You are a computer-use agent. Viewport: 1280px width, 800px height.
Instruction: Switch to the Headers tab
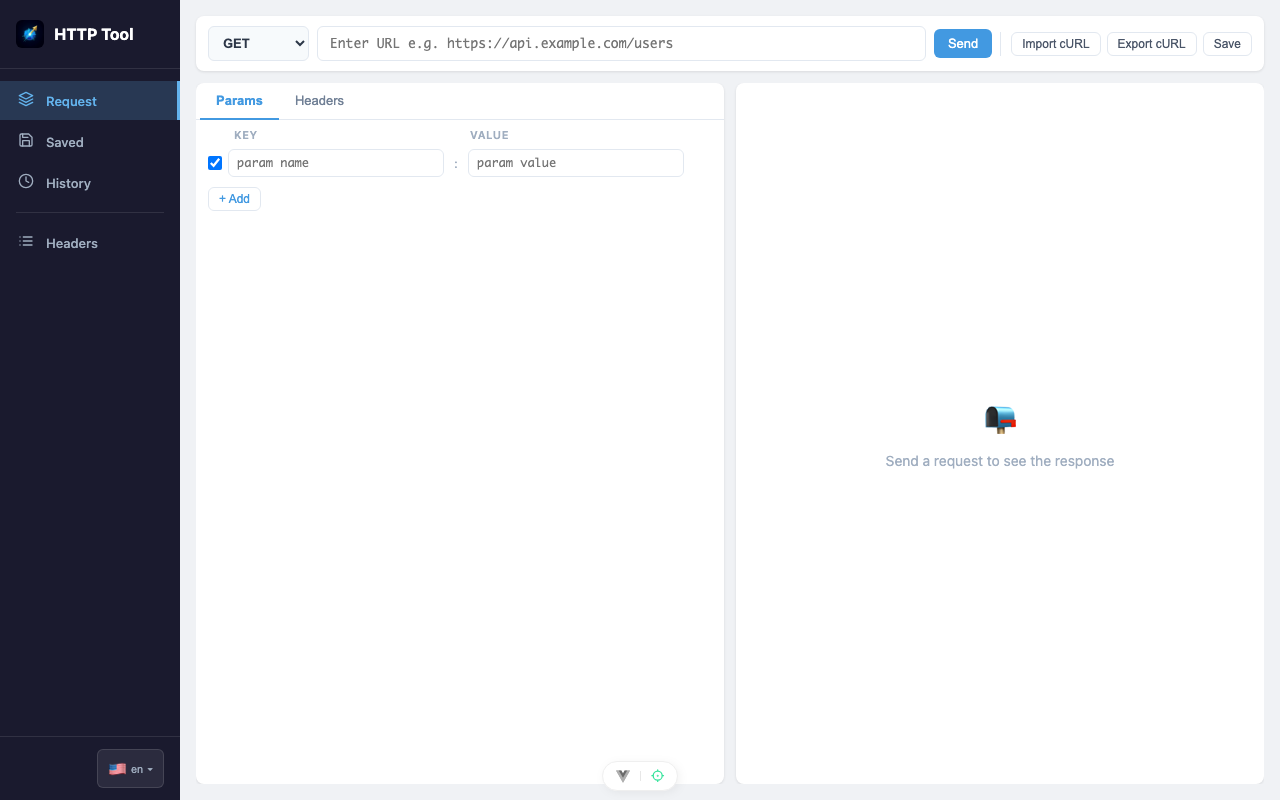(319, 101)
